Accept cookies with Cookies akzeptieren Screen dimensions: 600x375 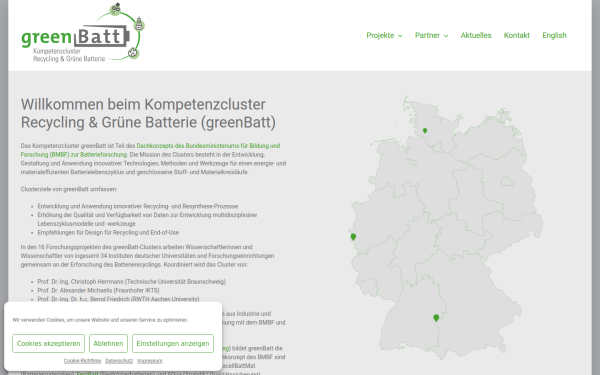tap(48, 343)
